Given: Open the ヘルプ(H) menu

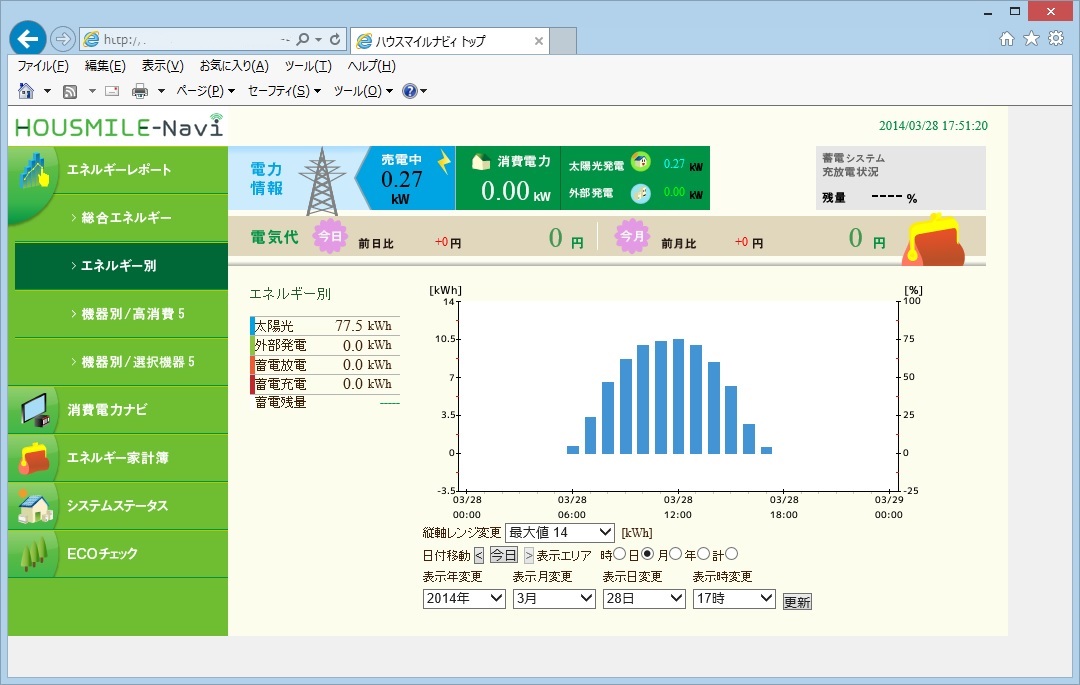Looking at the screenshot, I should click(371, 66).
